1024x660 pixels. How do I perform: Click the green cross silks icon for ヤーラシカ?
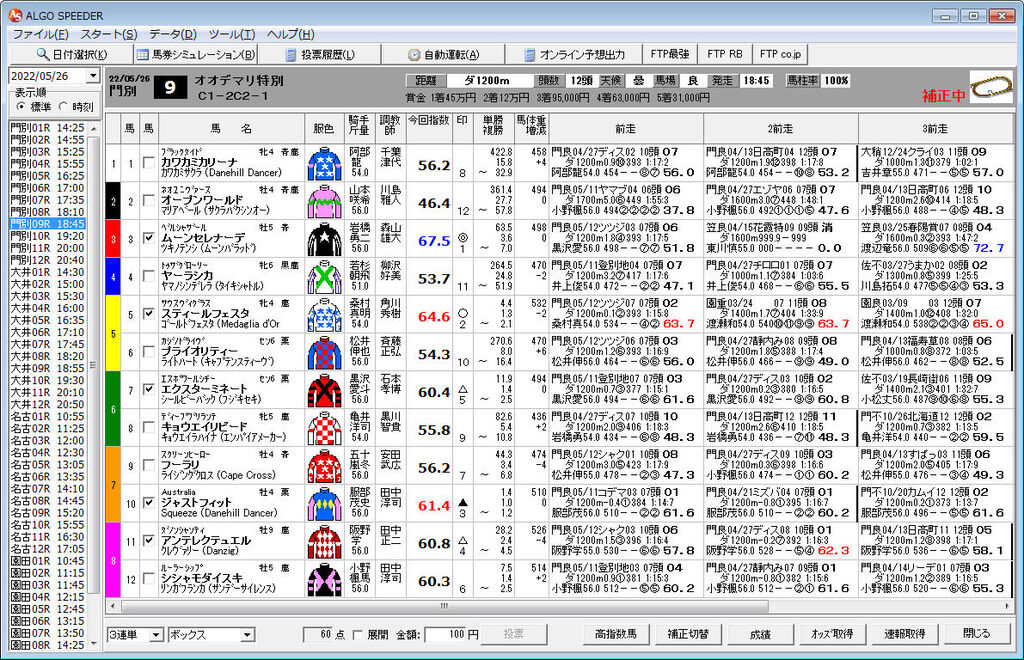point(325,277)
